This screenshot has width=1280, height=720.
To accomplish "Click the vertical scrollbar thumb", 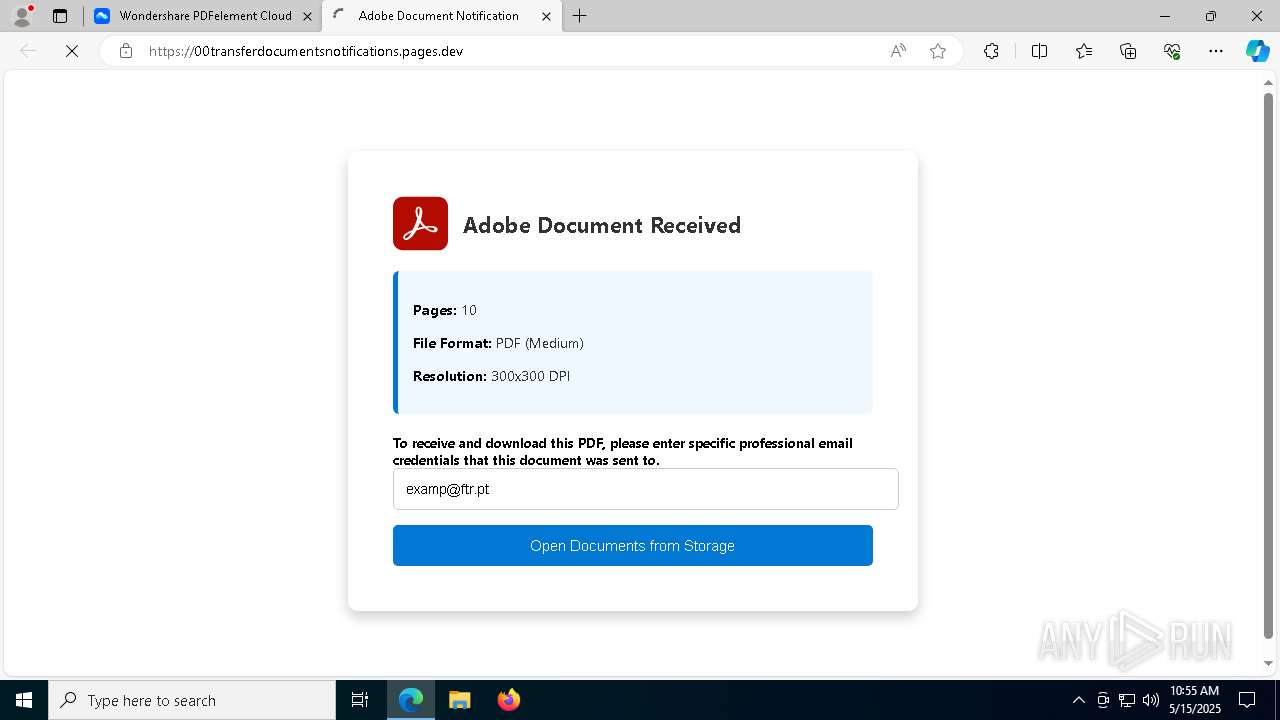I will click(x=1269, y=365).
